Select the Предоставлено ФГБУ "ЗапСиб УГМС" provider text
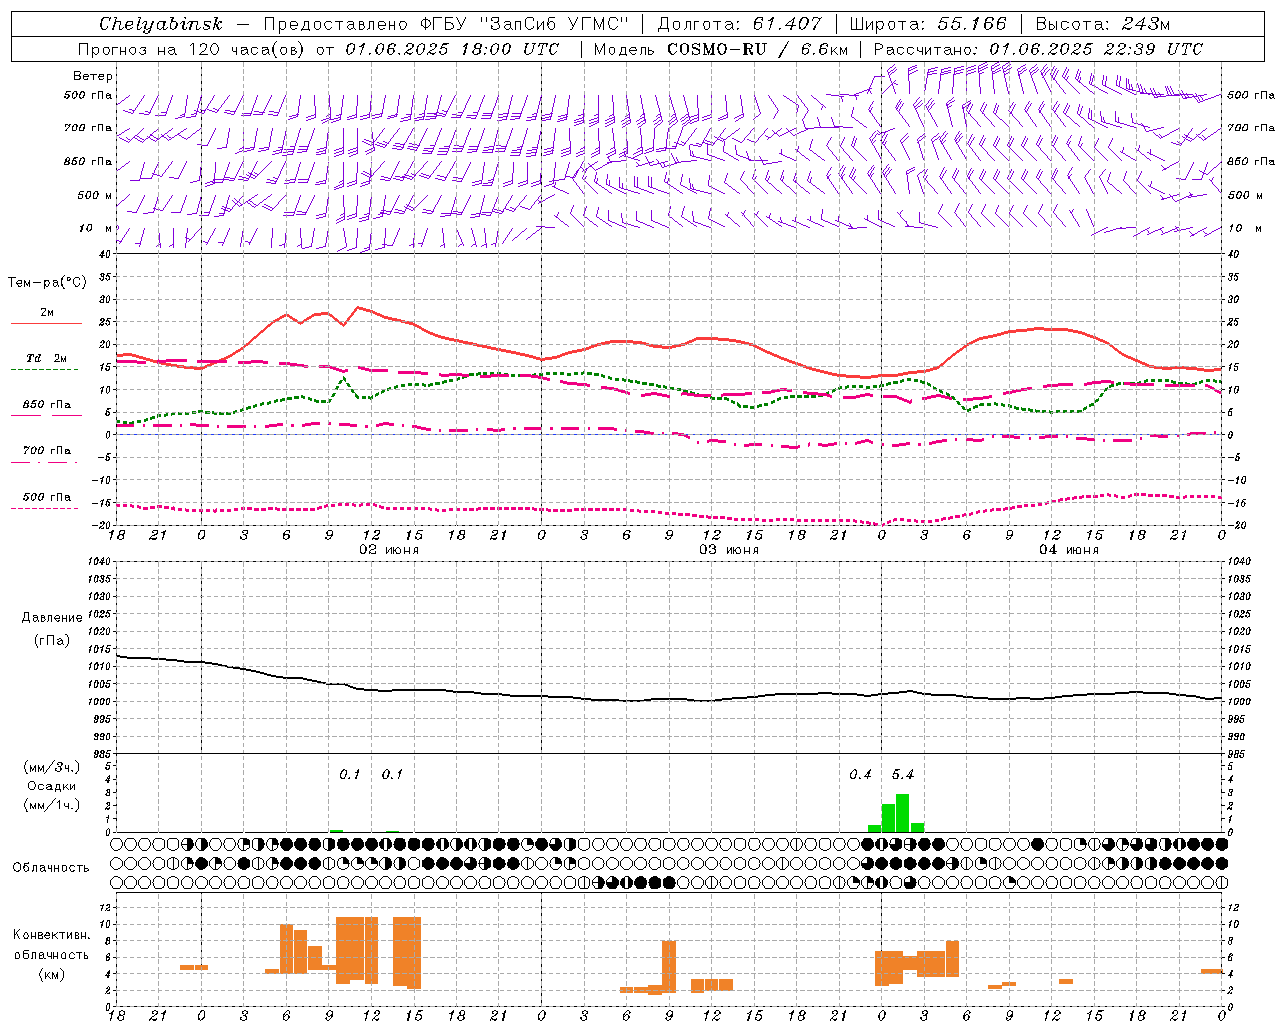Viewport: 1280px width, 1024px height. pyautogui.click(x=445, y=24)
